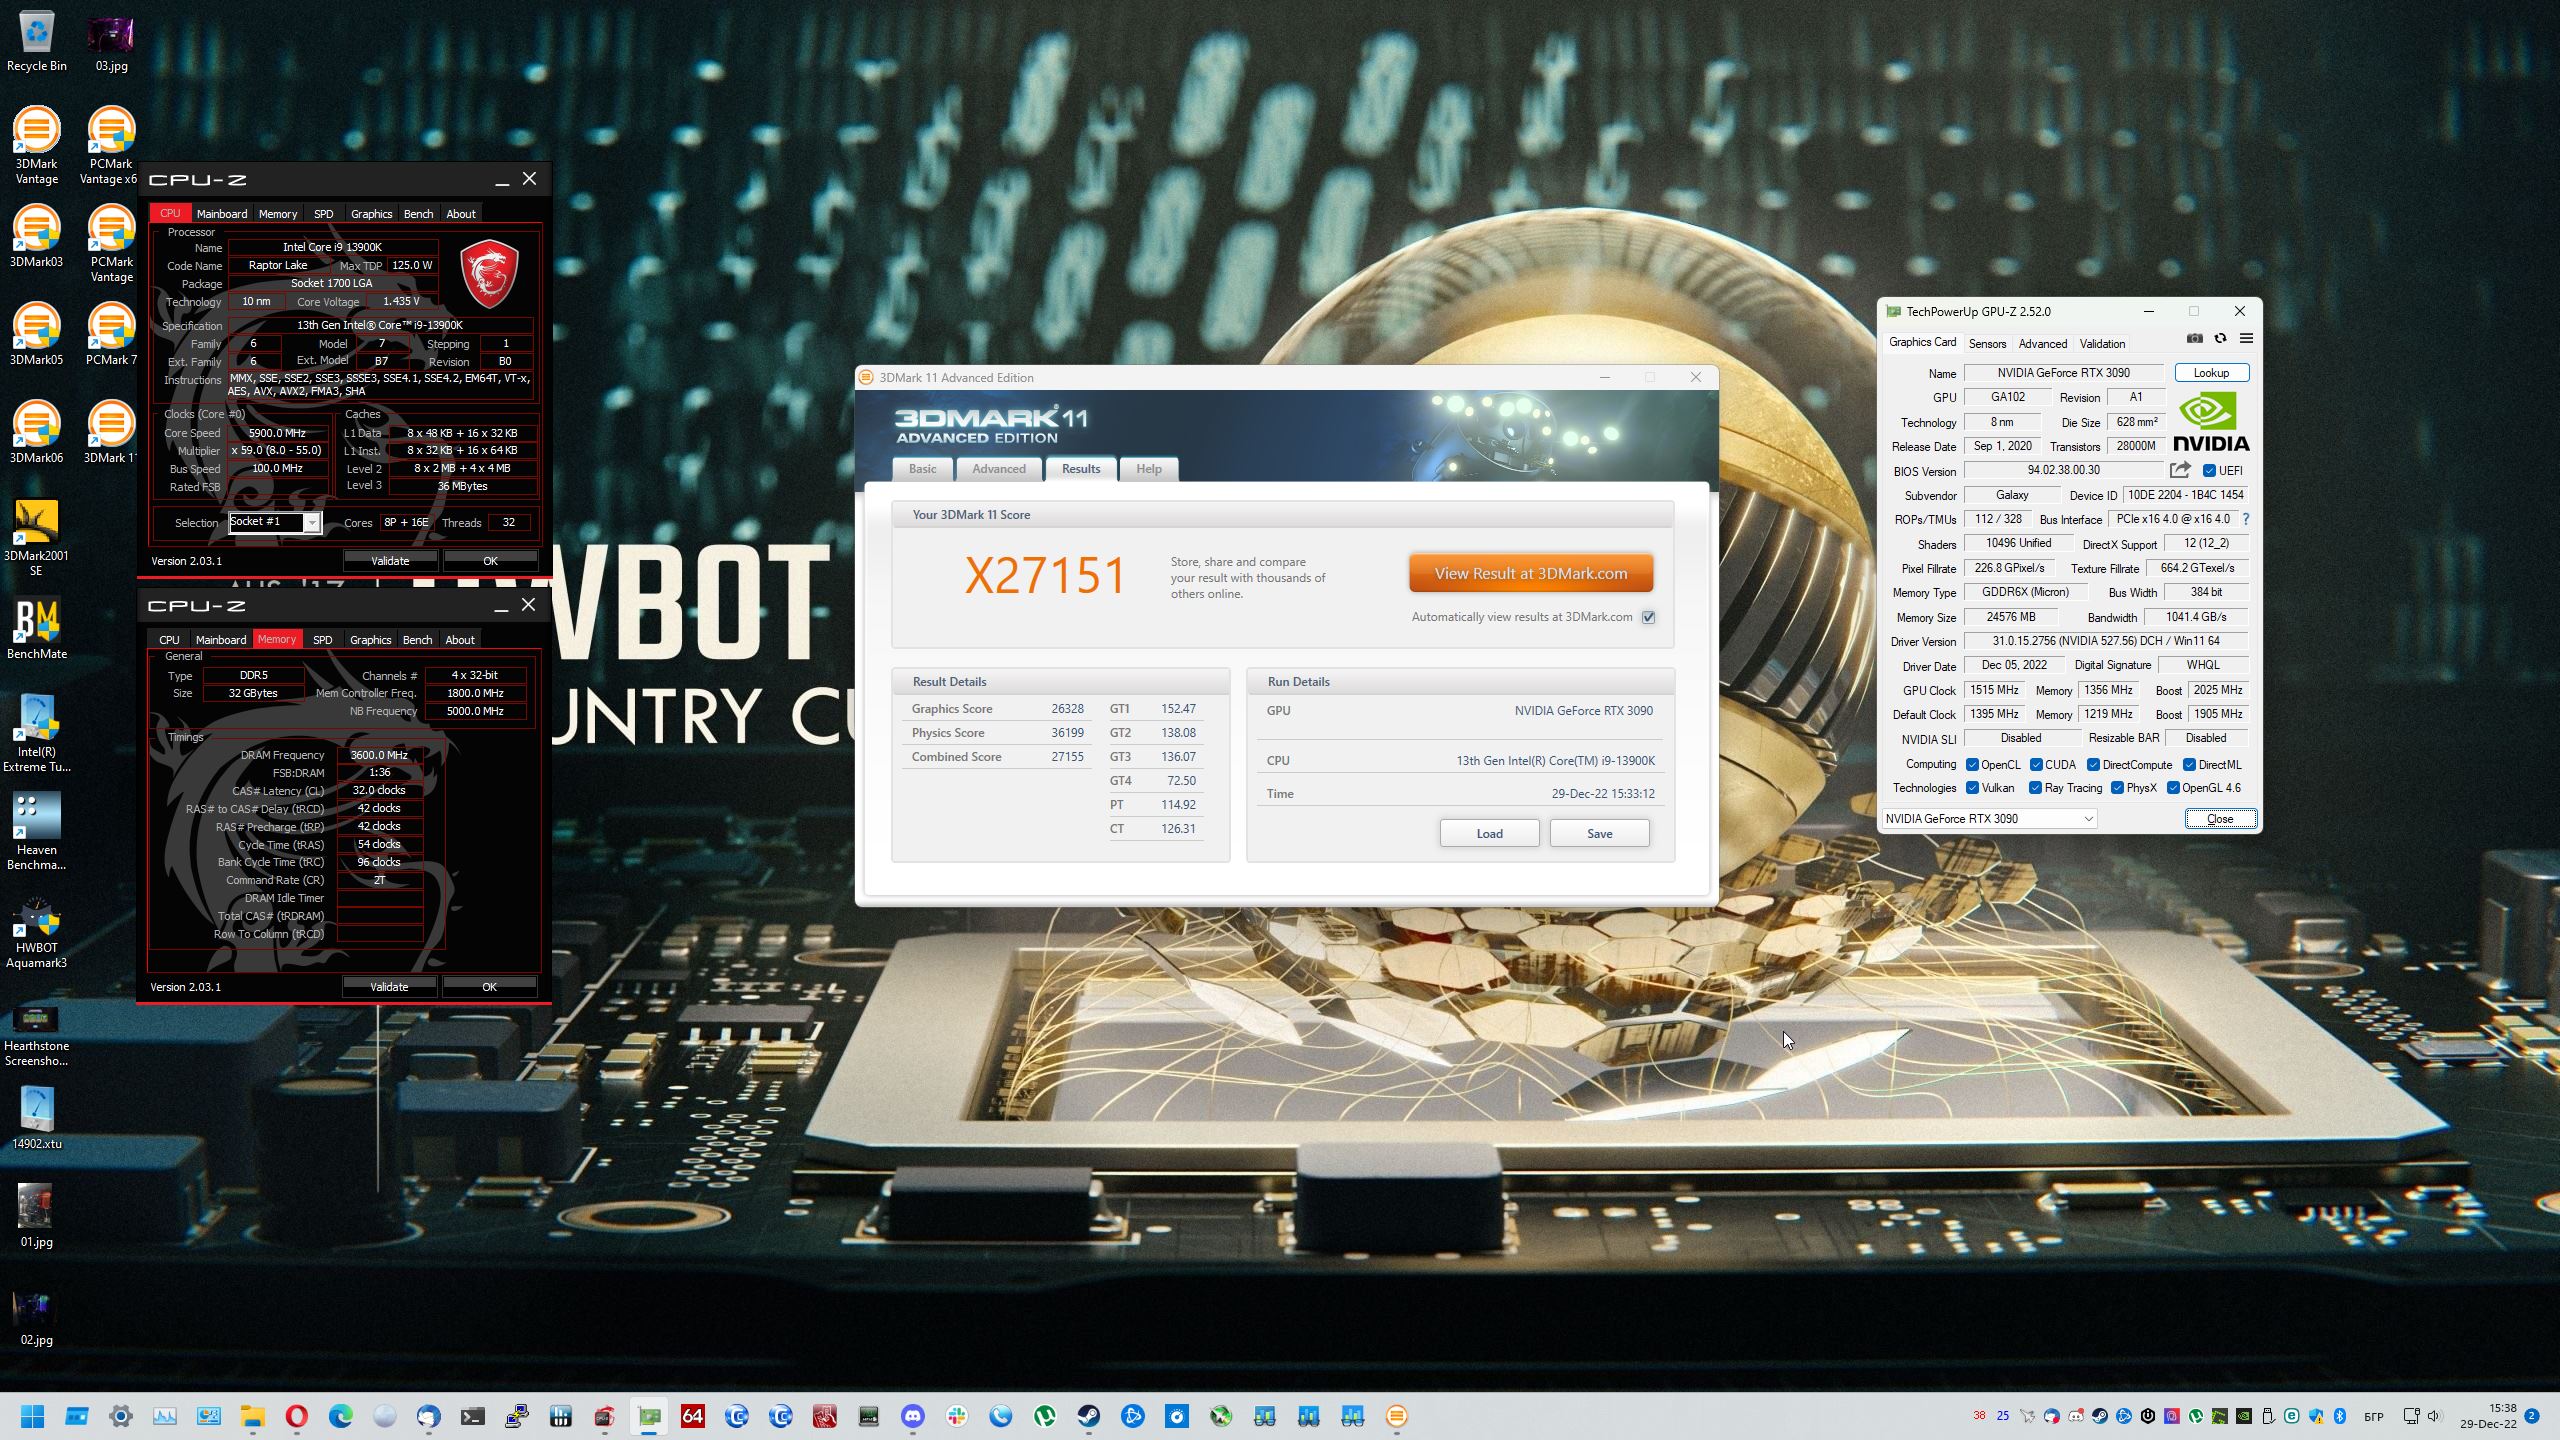
Task: Open the Opera browser in taskbar
Action: pyautogui.click(x=296, y=1416)
